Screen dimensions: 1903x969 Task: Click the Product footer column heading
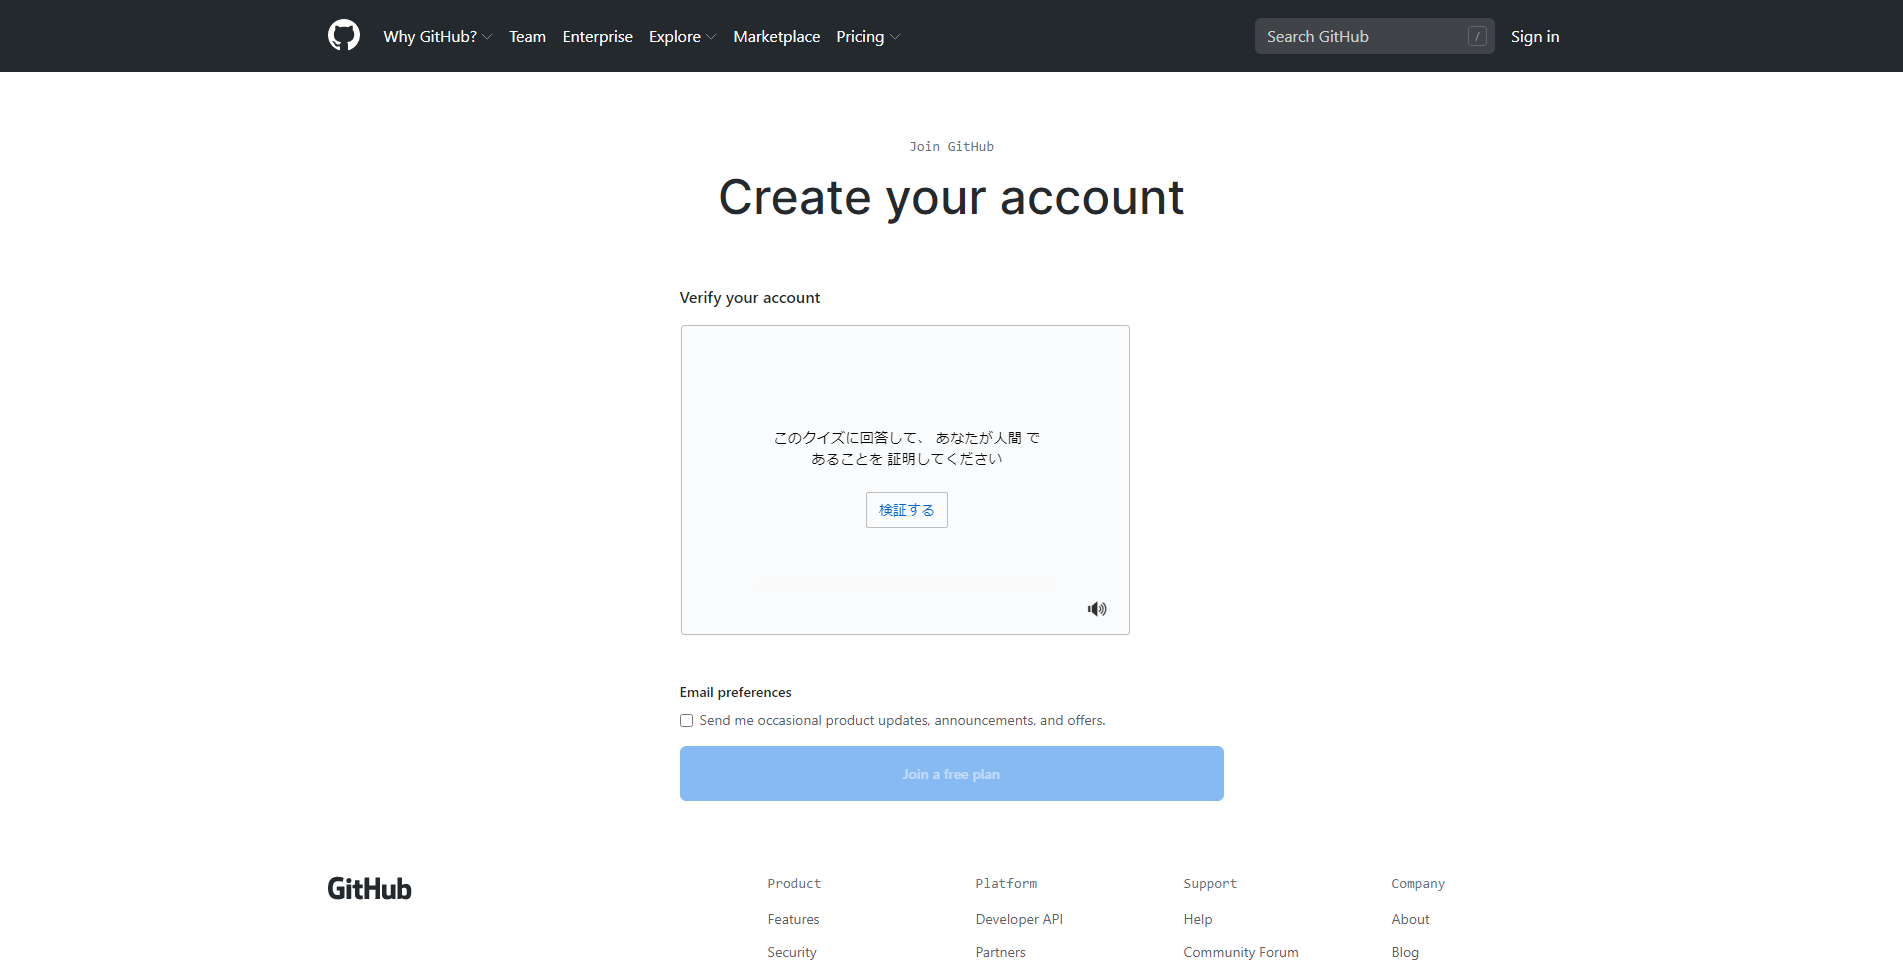tap(794, 883)
